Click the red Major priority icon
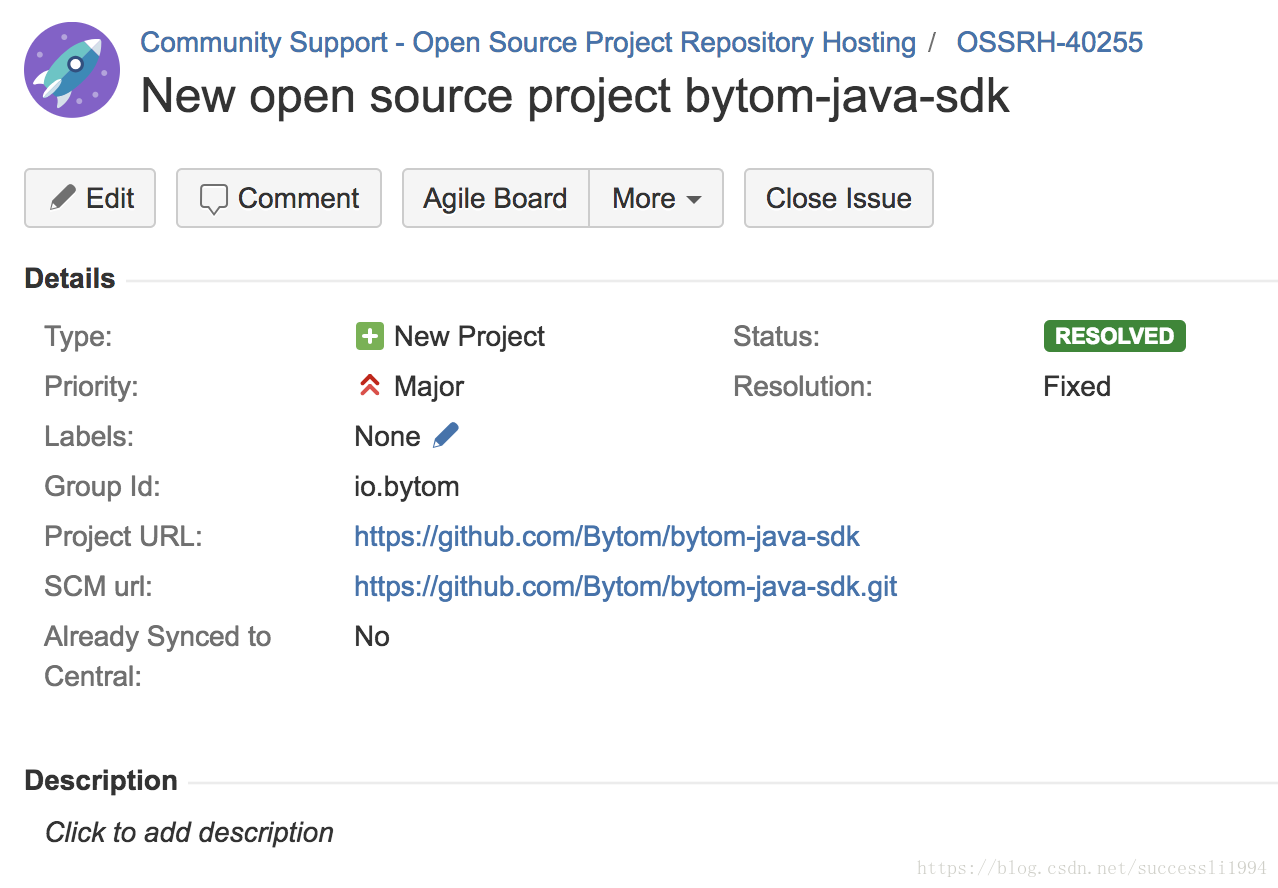Image resolution: width=1278 pixels, height=888 pixels. (369, 386)
